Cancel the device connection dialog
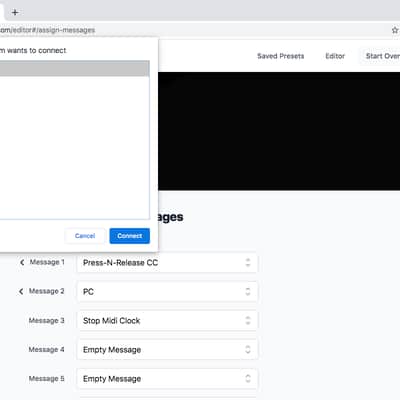Image resolution: width=400 pixels, height=400 pixels. [85, 236]
